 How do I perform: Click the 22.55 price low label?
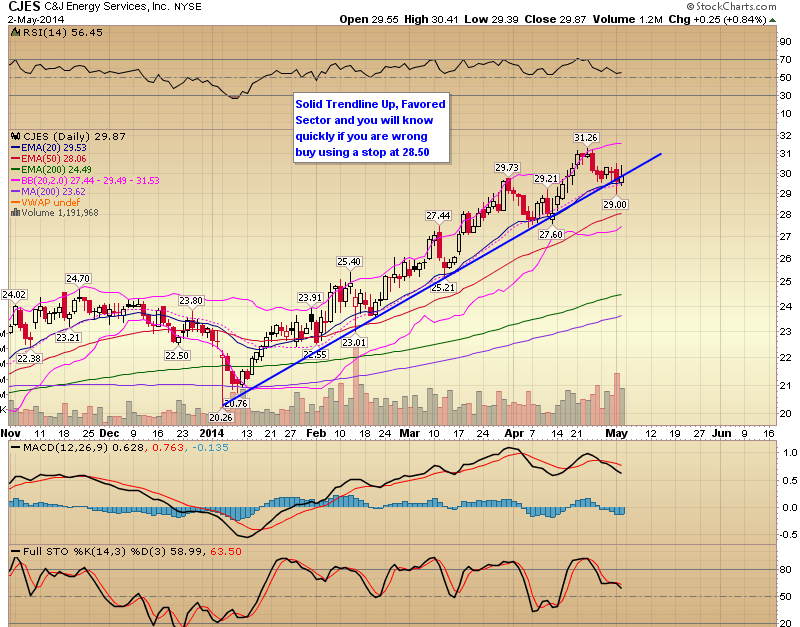coord(314,354)
